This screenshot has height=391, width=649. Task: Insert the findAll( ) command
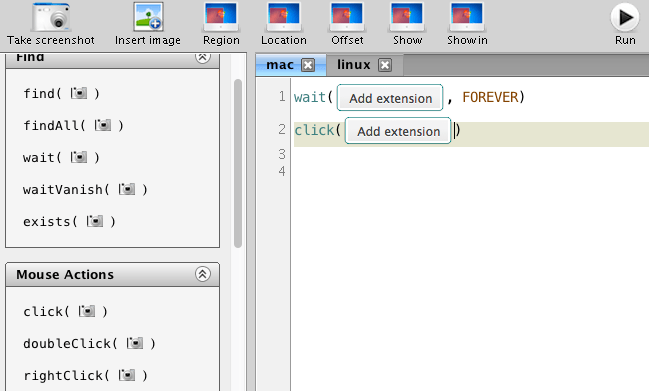pyautogui.click(x=73, y=125)
